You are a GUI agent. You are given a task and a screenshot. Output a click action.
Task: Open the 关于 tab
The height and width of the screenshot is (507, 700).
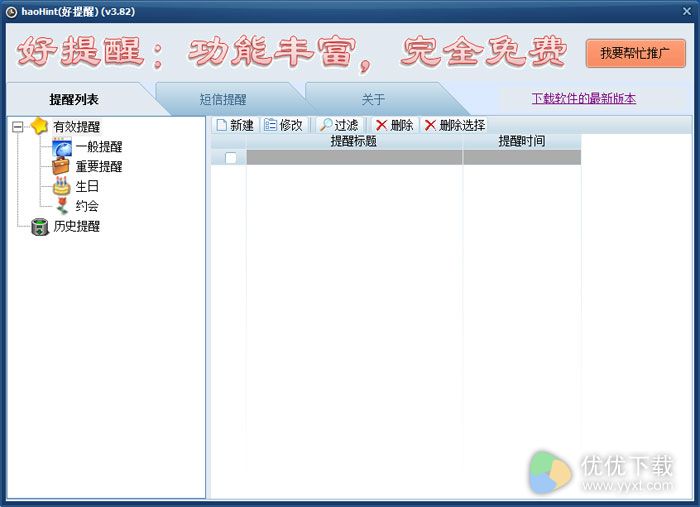tap(373, 99)
